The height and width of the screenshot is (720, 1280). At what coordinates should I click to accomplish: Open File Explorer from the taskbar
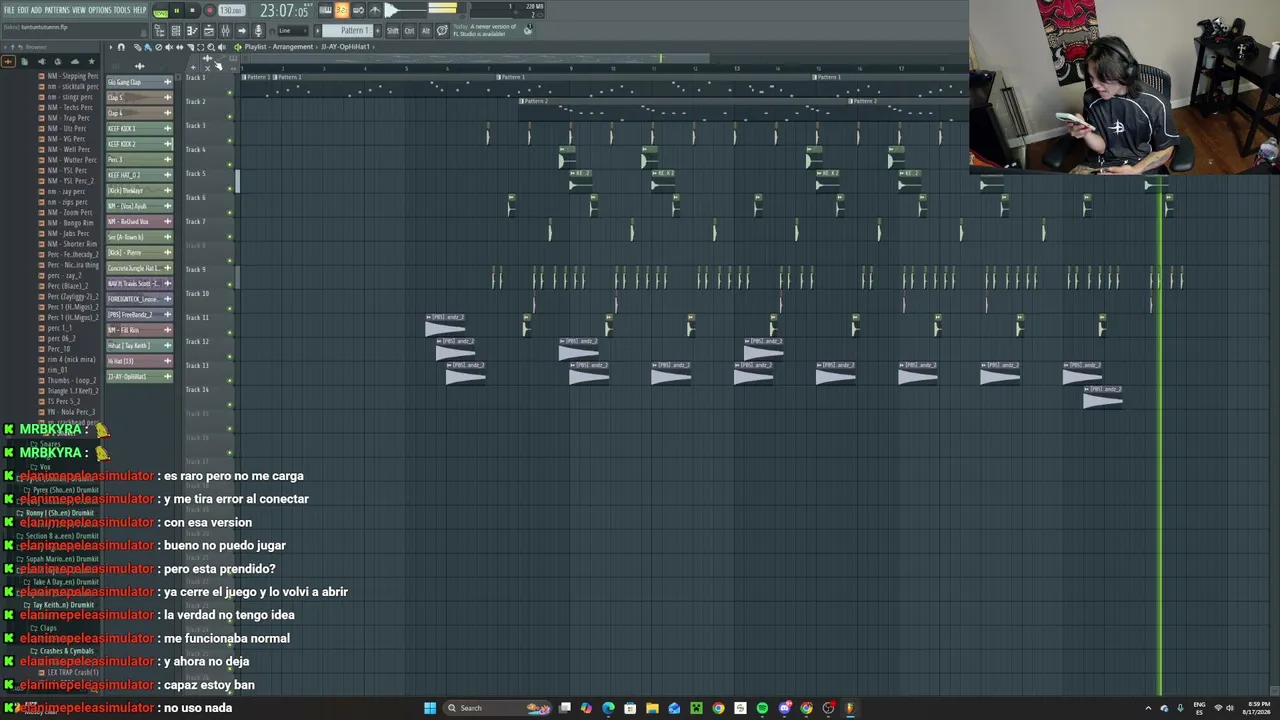652,708
